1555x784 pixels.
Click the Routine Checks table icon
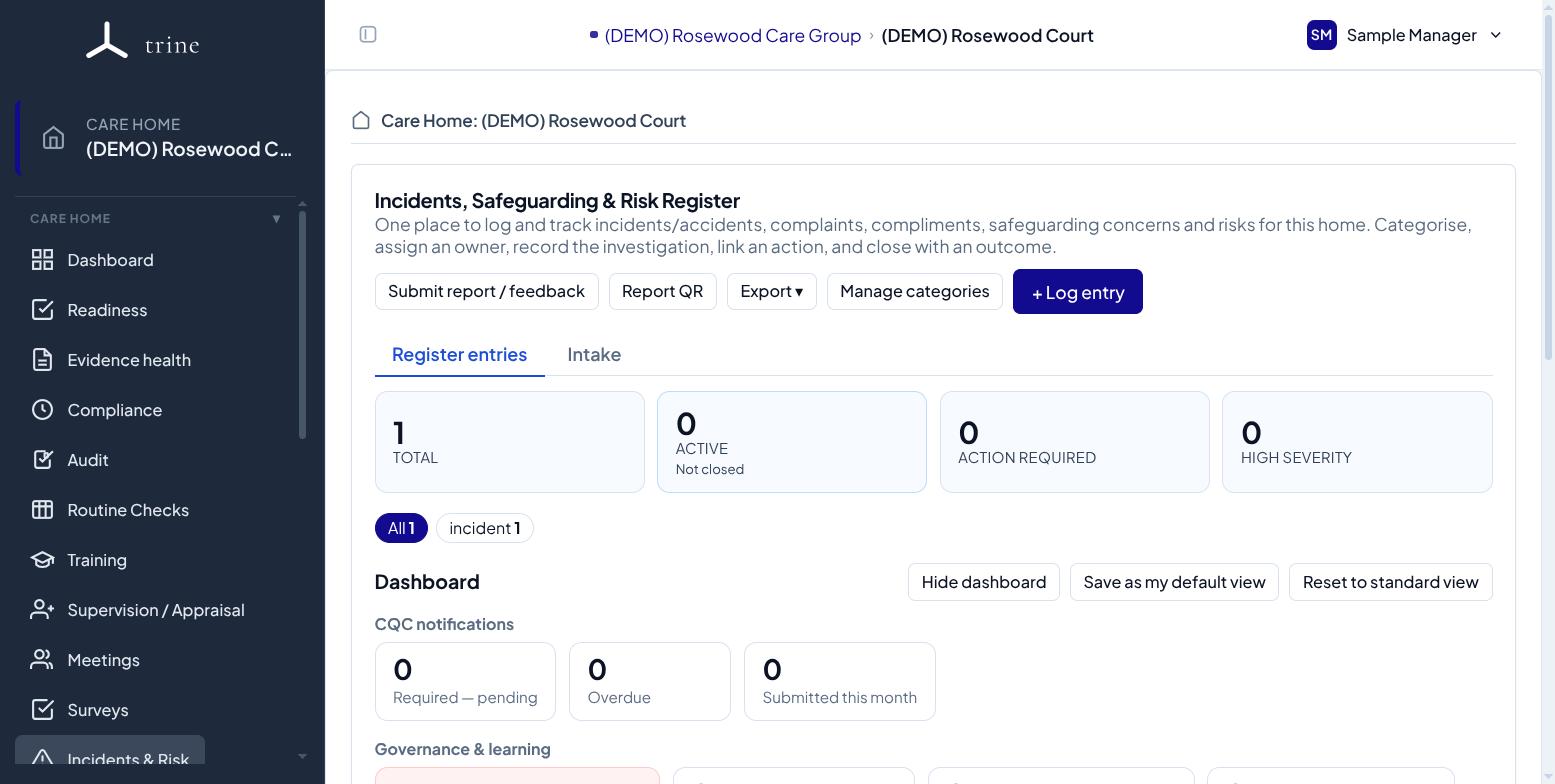(42, 510)
